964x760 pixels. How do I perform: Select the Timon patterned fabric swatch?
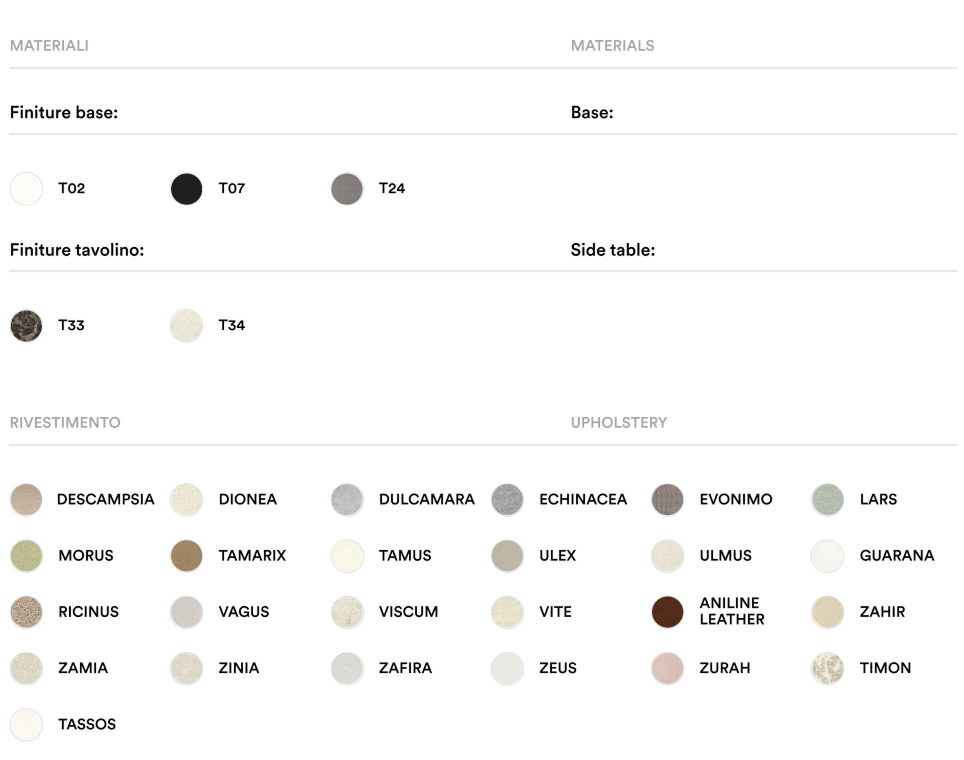[x=828, y=668]
